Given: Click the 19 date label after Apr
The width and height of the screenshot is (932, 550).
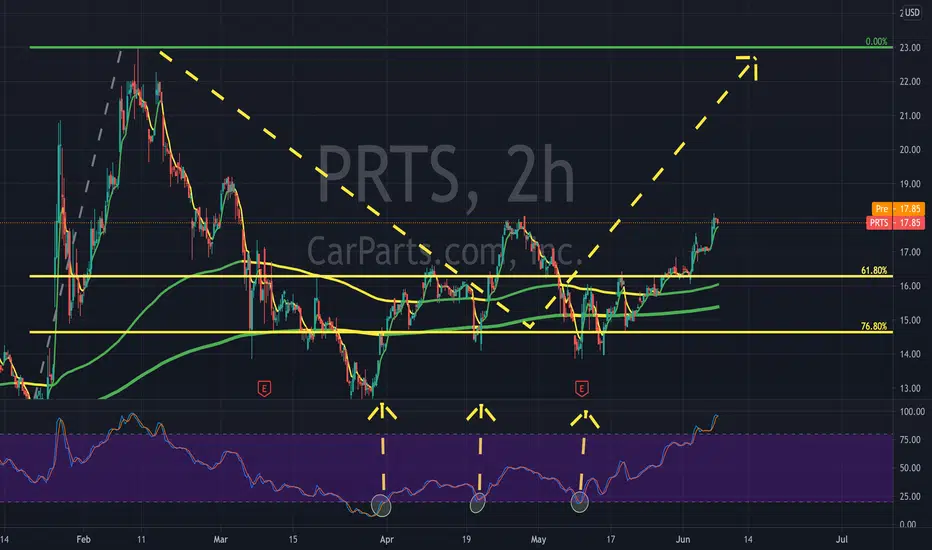Looking at the screenshot, I should [466, 539].
